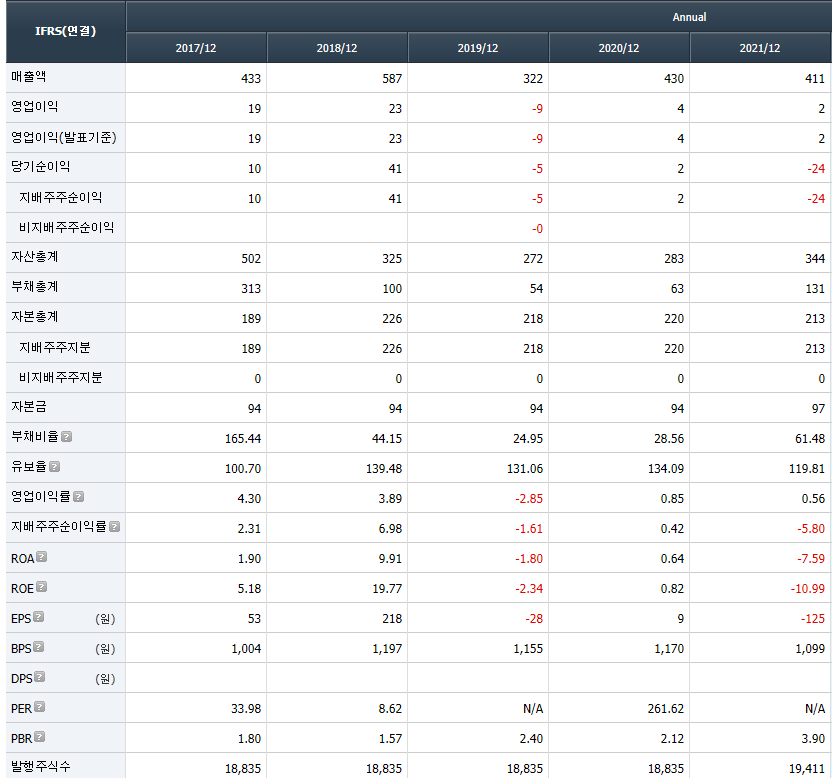This screenshot has height=778, width=832.
Task: Open the ROA help question-mark icon
Action: click(41, 557)
